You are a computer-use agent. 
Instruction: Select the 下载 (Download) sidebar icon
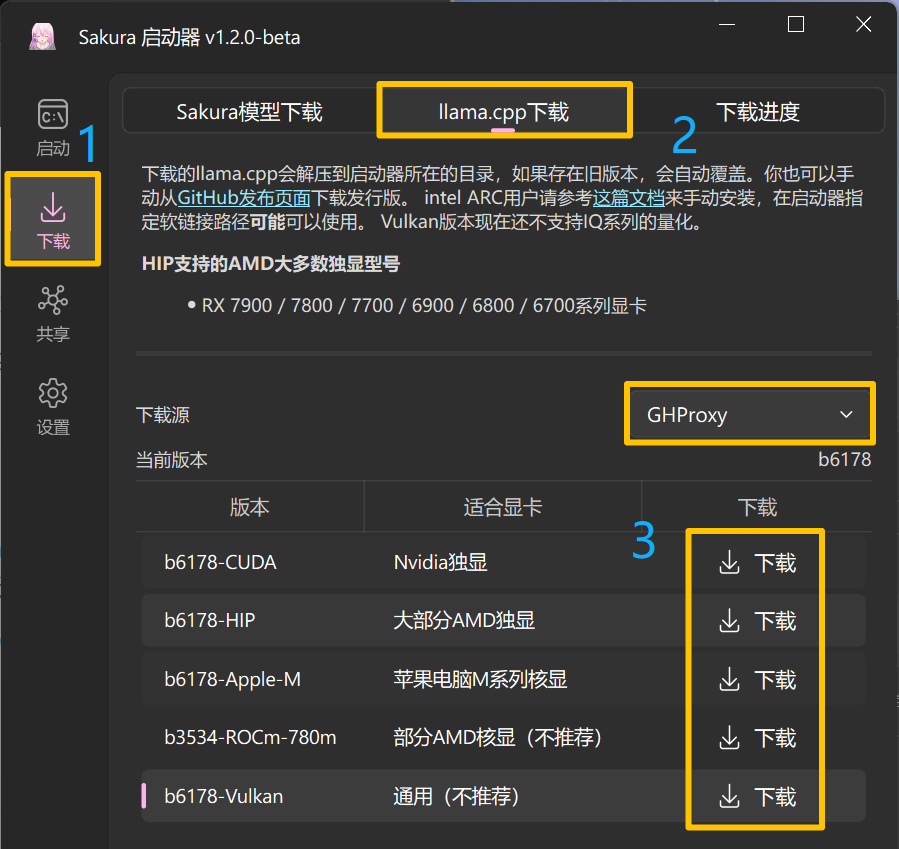click(53, 219)
